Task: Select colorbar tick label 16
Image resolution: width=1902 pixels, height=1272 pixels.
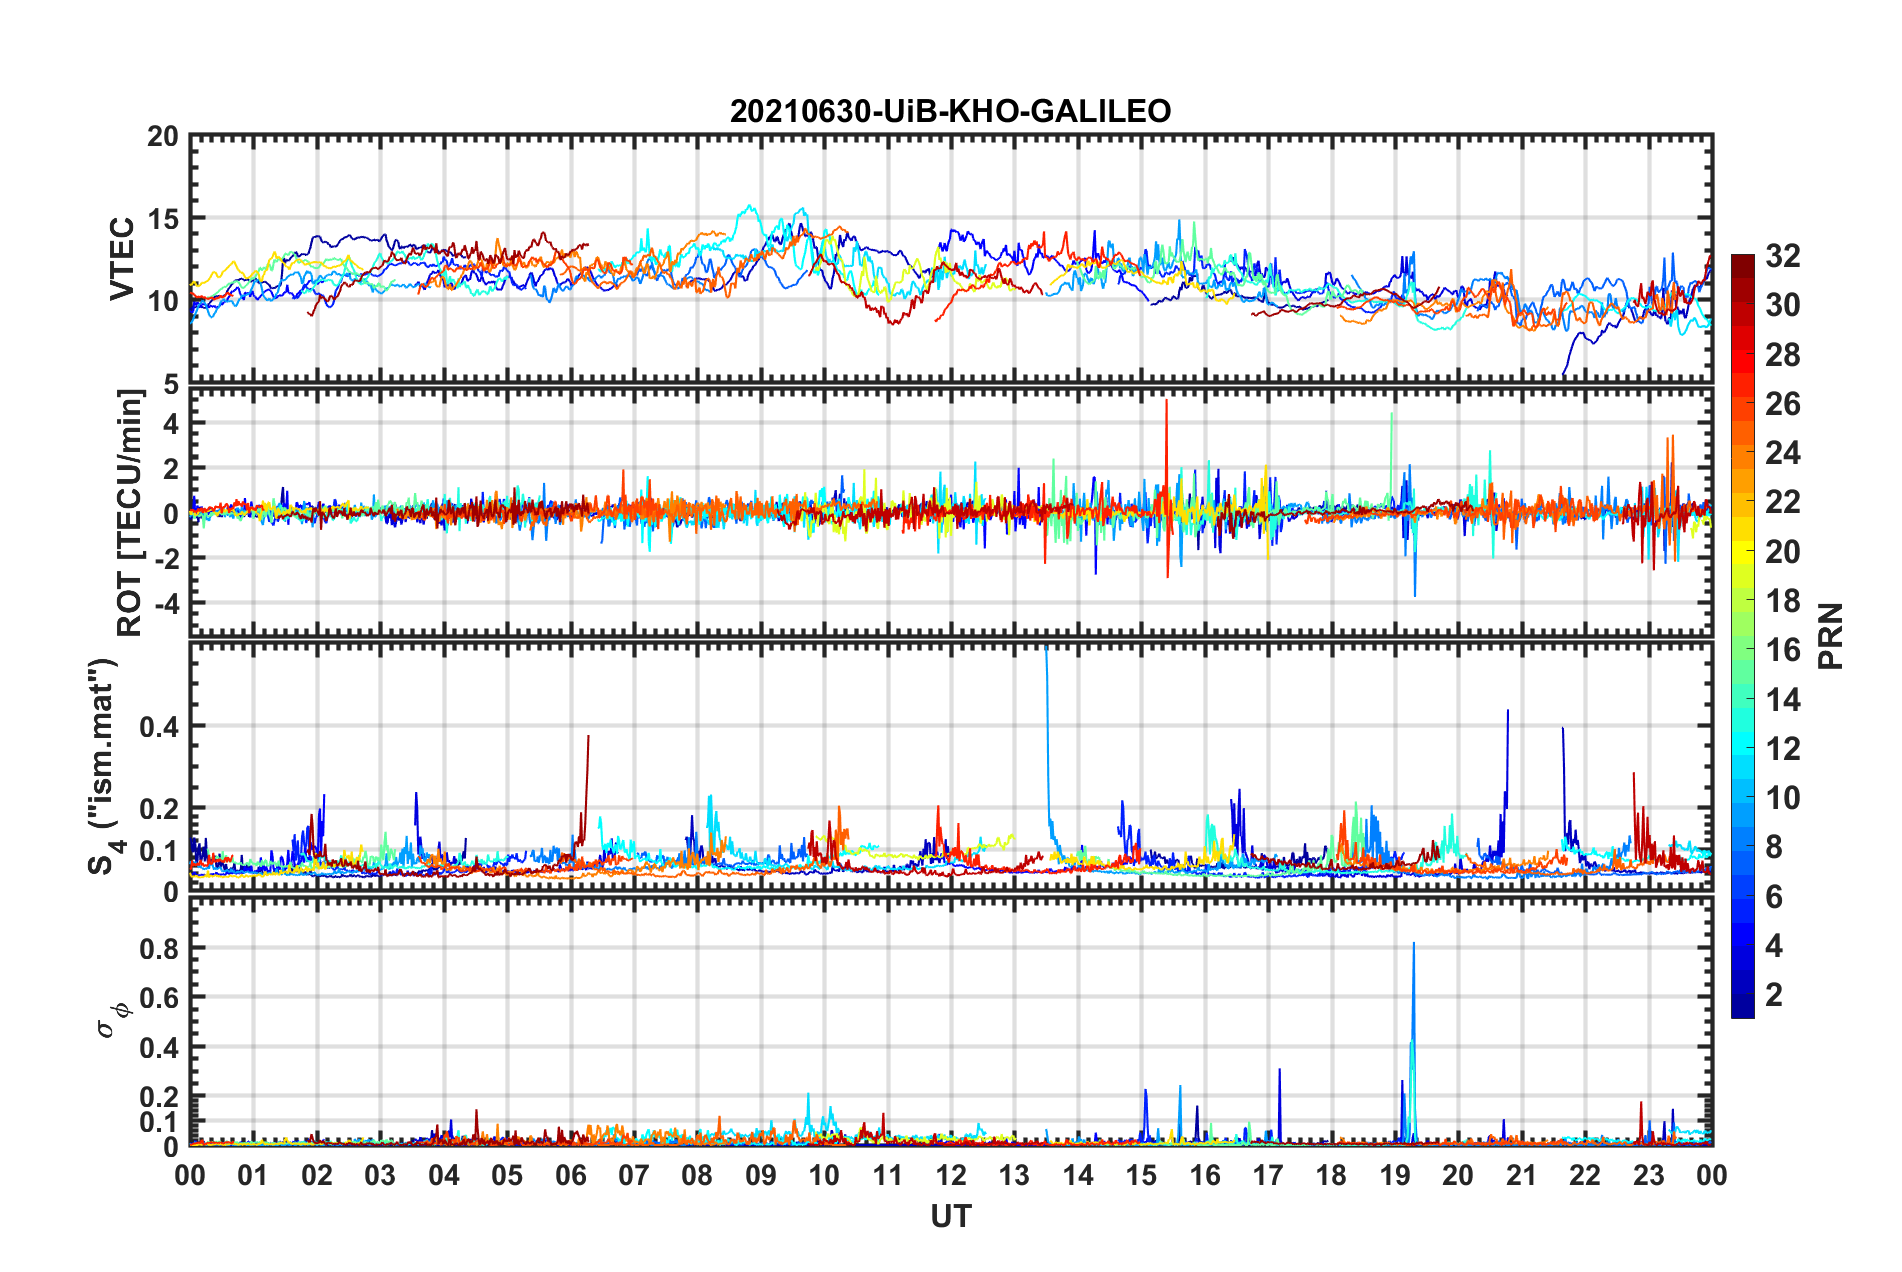Action: (x=1782, y=650)
